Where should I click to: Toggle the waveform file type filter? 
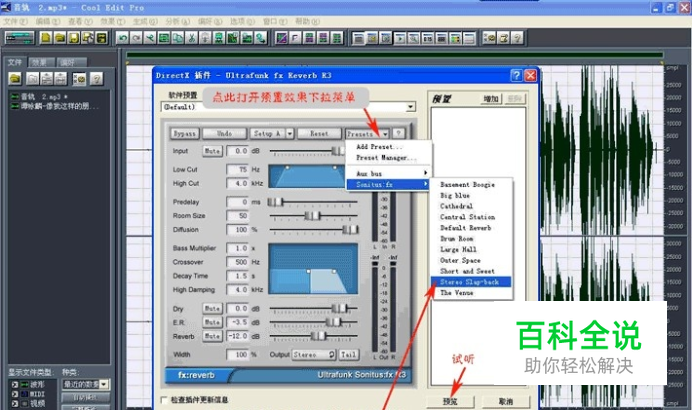15,384
